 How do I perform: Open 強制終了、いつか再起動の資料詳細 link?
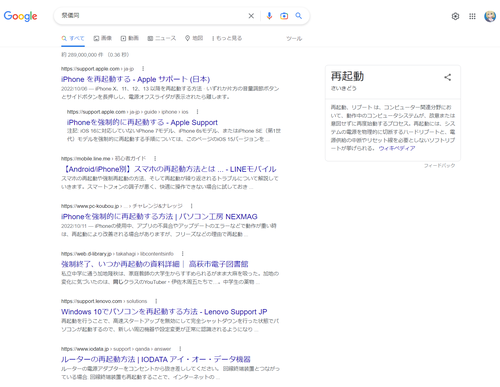click(x=155, y=264)
